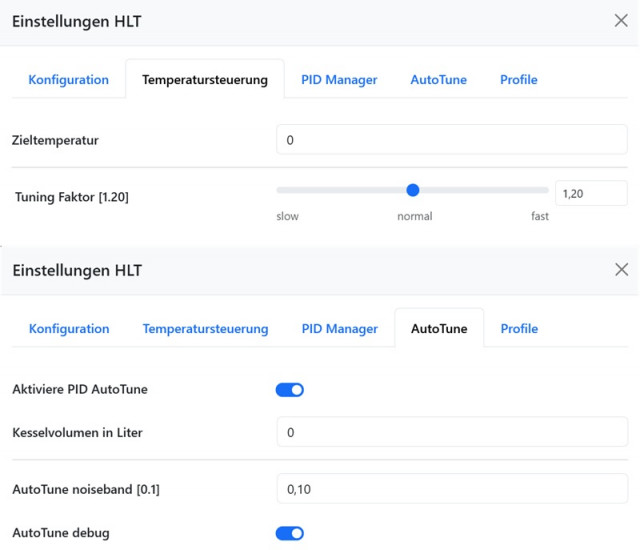The height and width of the screenshot is (550, 640).
Task: Click the Tuning Faktor slider handle
Action: [413, 190]
